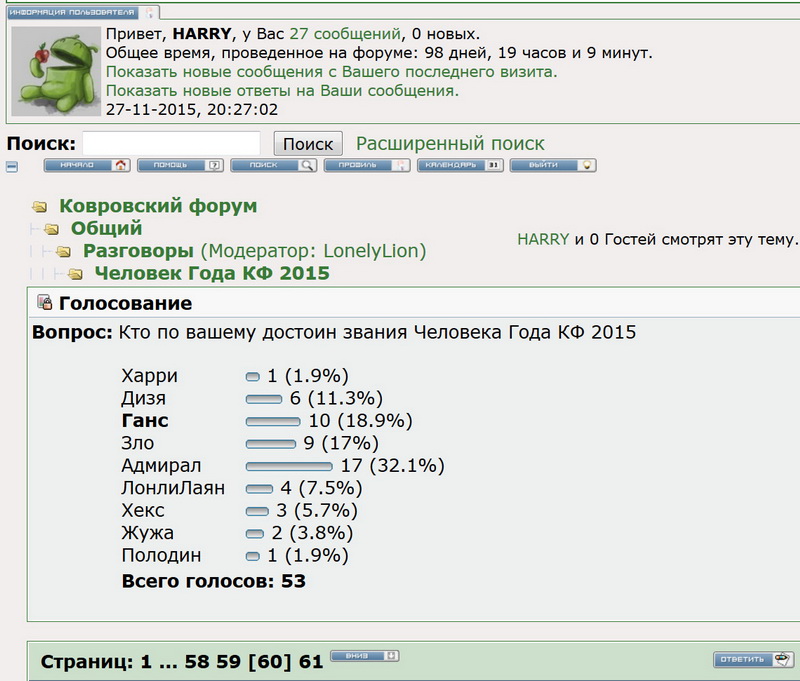The height and width of the screenshot is (681, 800).
Task: Click the Адмирал poll option
Action: coord(161,466)
